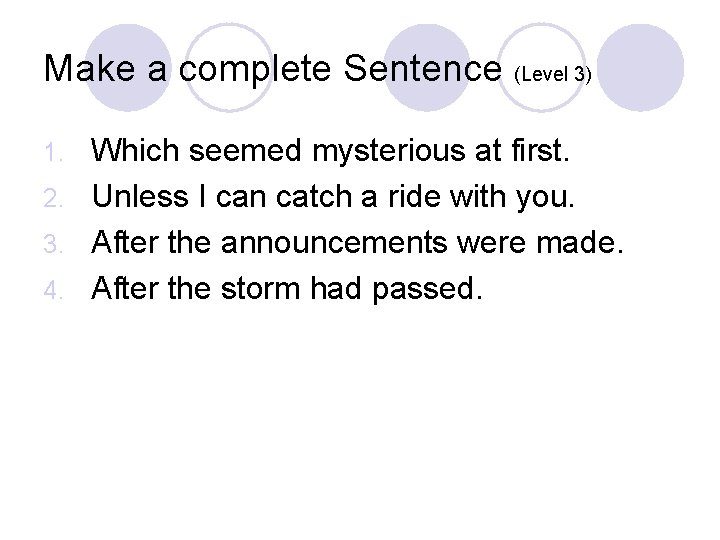The image size is (720, 540).
Task: Click the word 'storm' in sentence four
Action: click(x=260, y=289)
